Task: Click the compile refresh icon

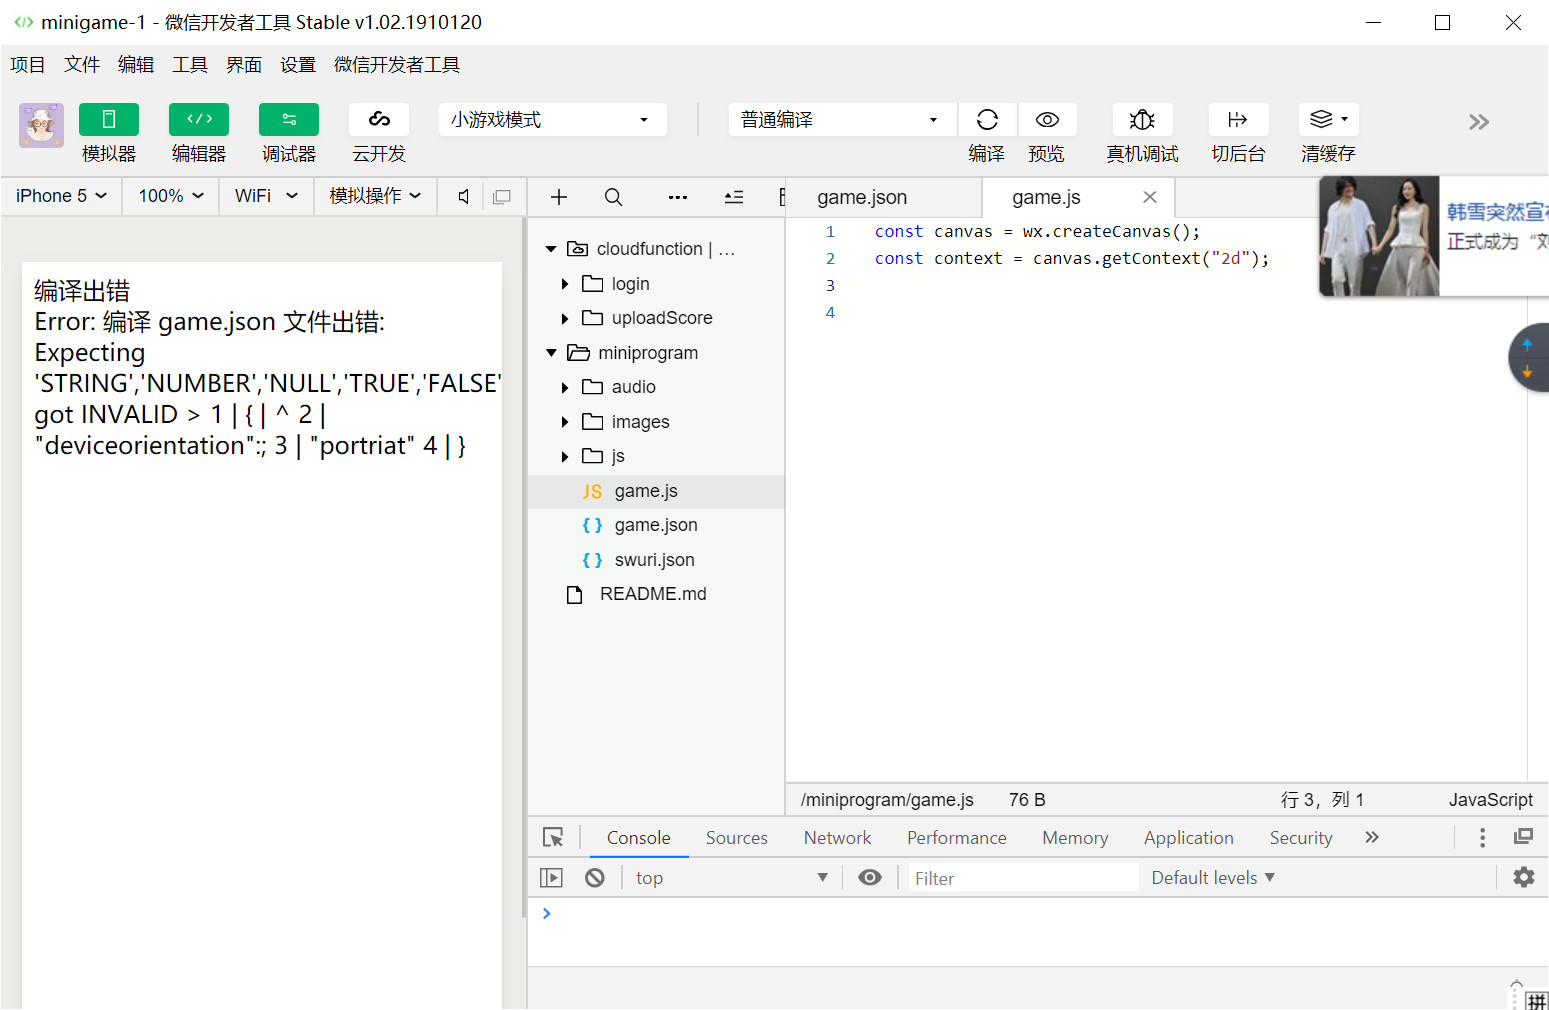Action: 987,120
